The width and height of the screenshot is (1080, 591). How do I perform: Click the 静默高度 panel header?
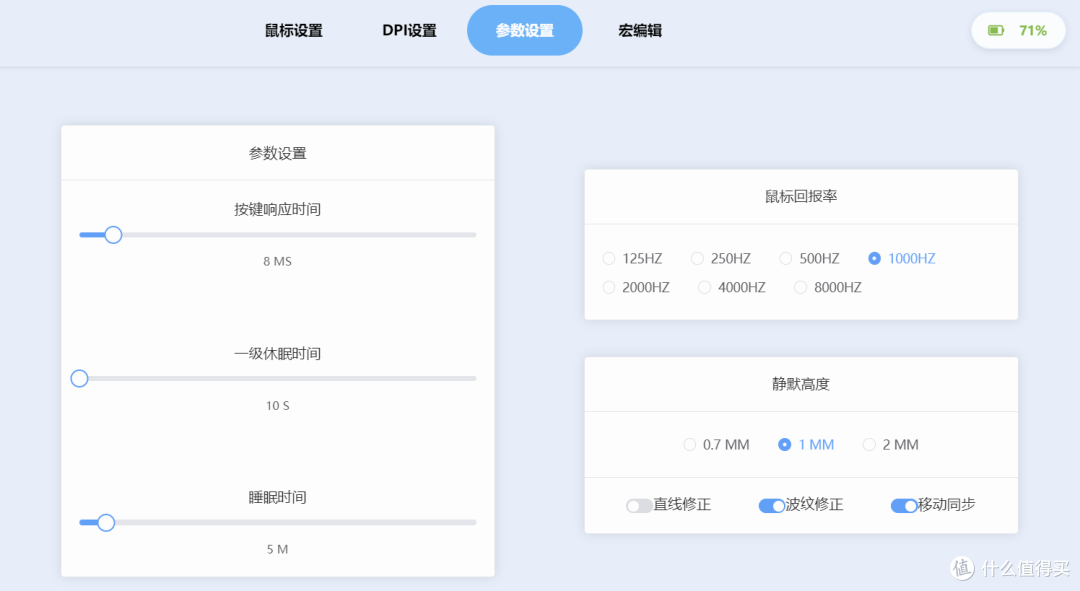coord(801,384)
